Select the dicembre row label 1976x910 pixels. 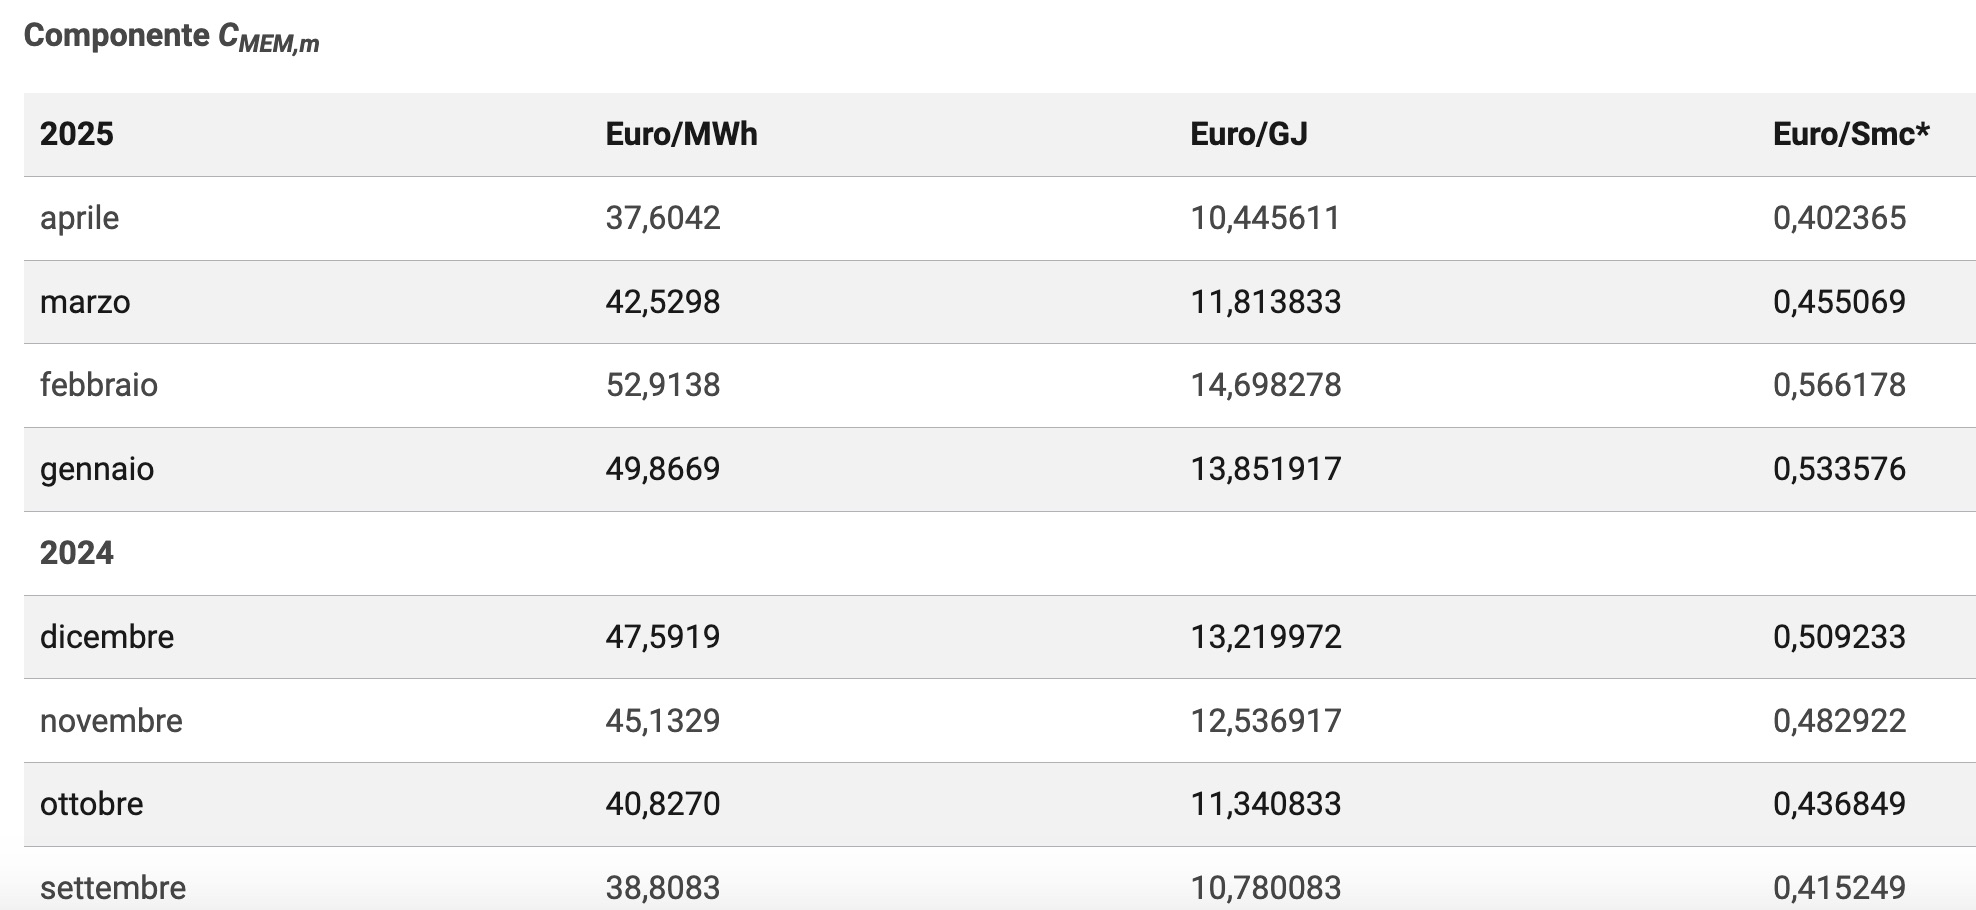[107, 637]
